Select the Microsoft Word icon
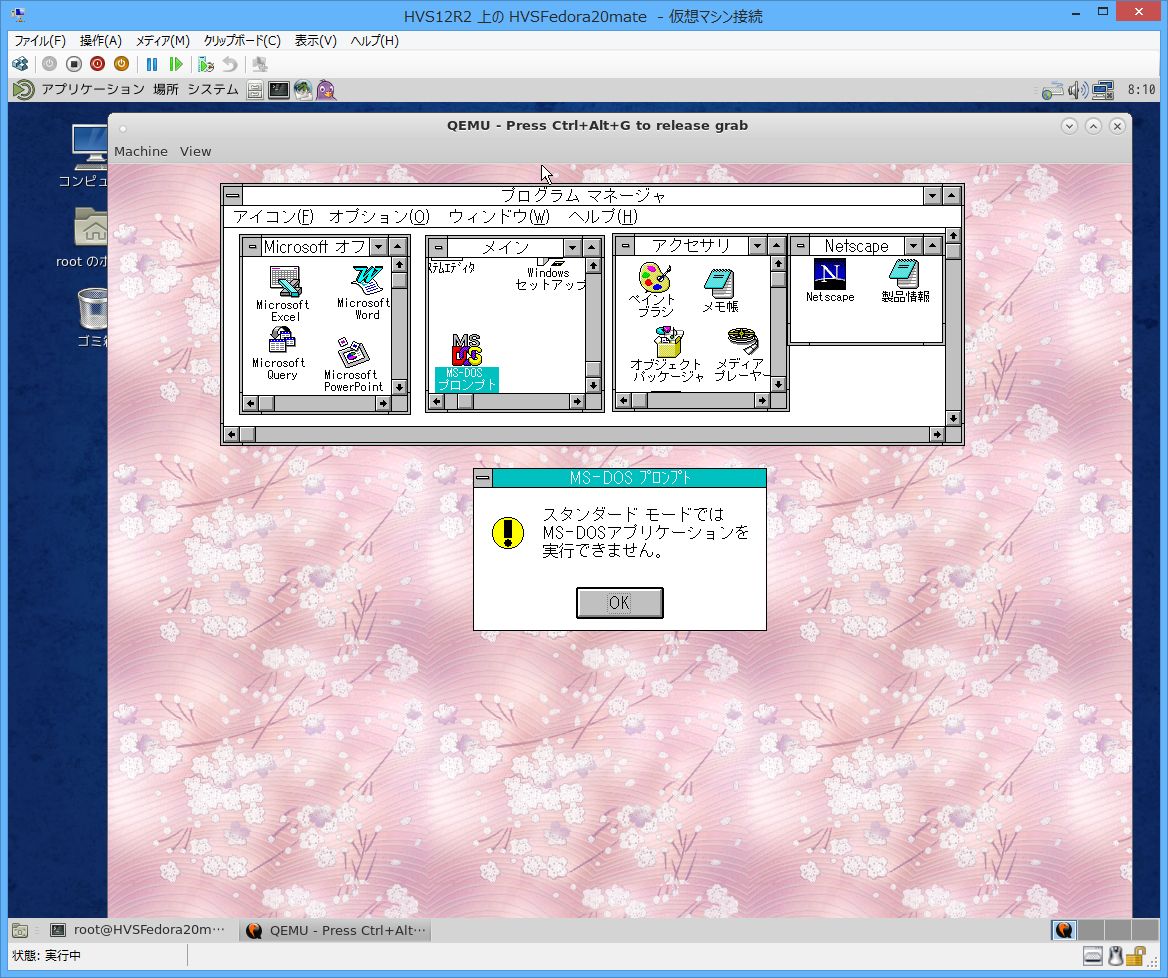This screenshot has width=1168, height=978. pyautogui.click(x=365, y=293)
